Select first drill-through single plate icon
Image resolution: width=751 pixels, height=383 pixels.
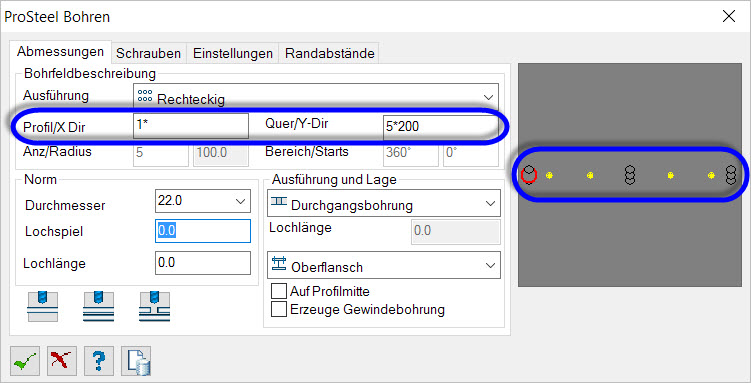[42, 306]
